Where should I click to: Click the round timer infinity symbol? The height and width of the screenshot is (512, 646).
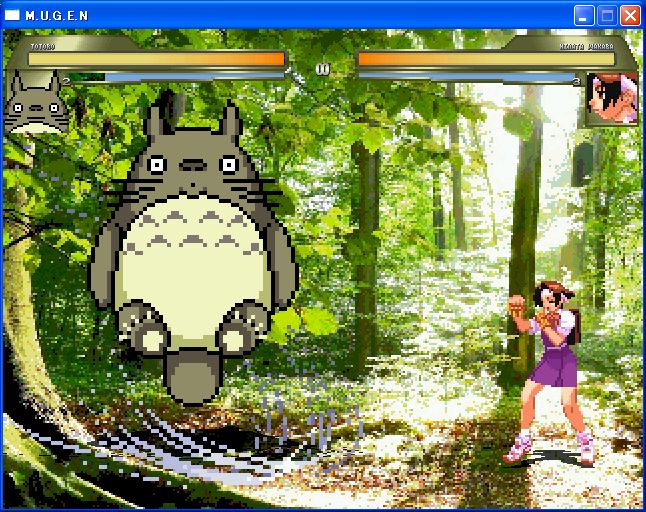point(323,69)
